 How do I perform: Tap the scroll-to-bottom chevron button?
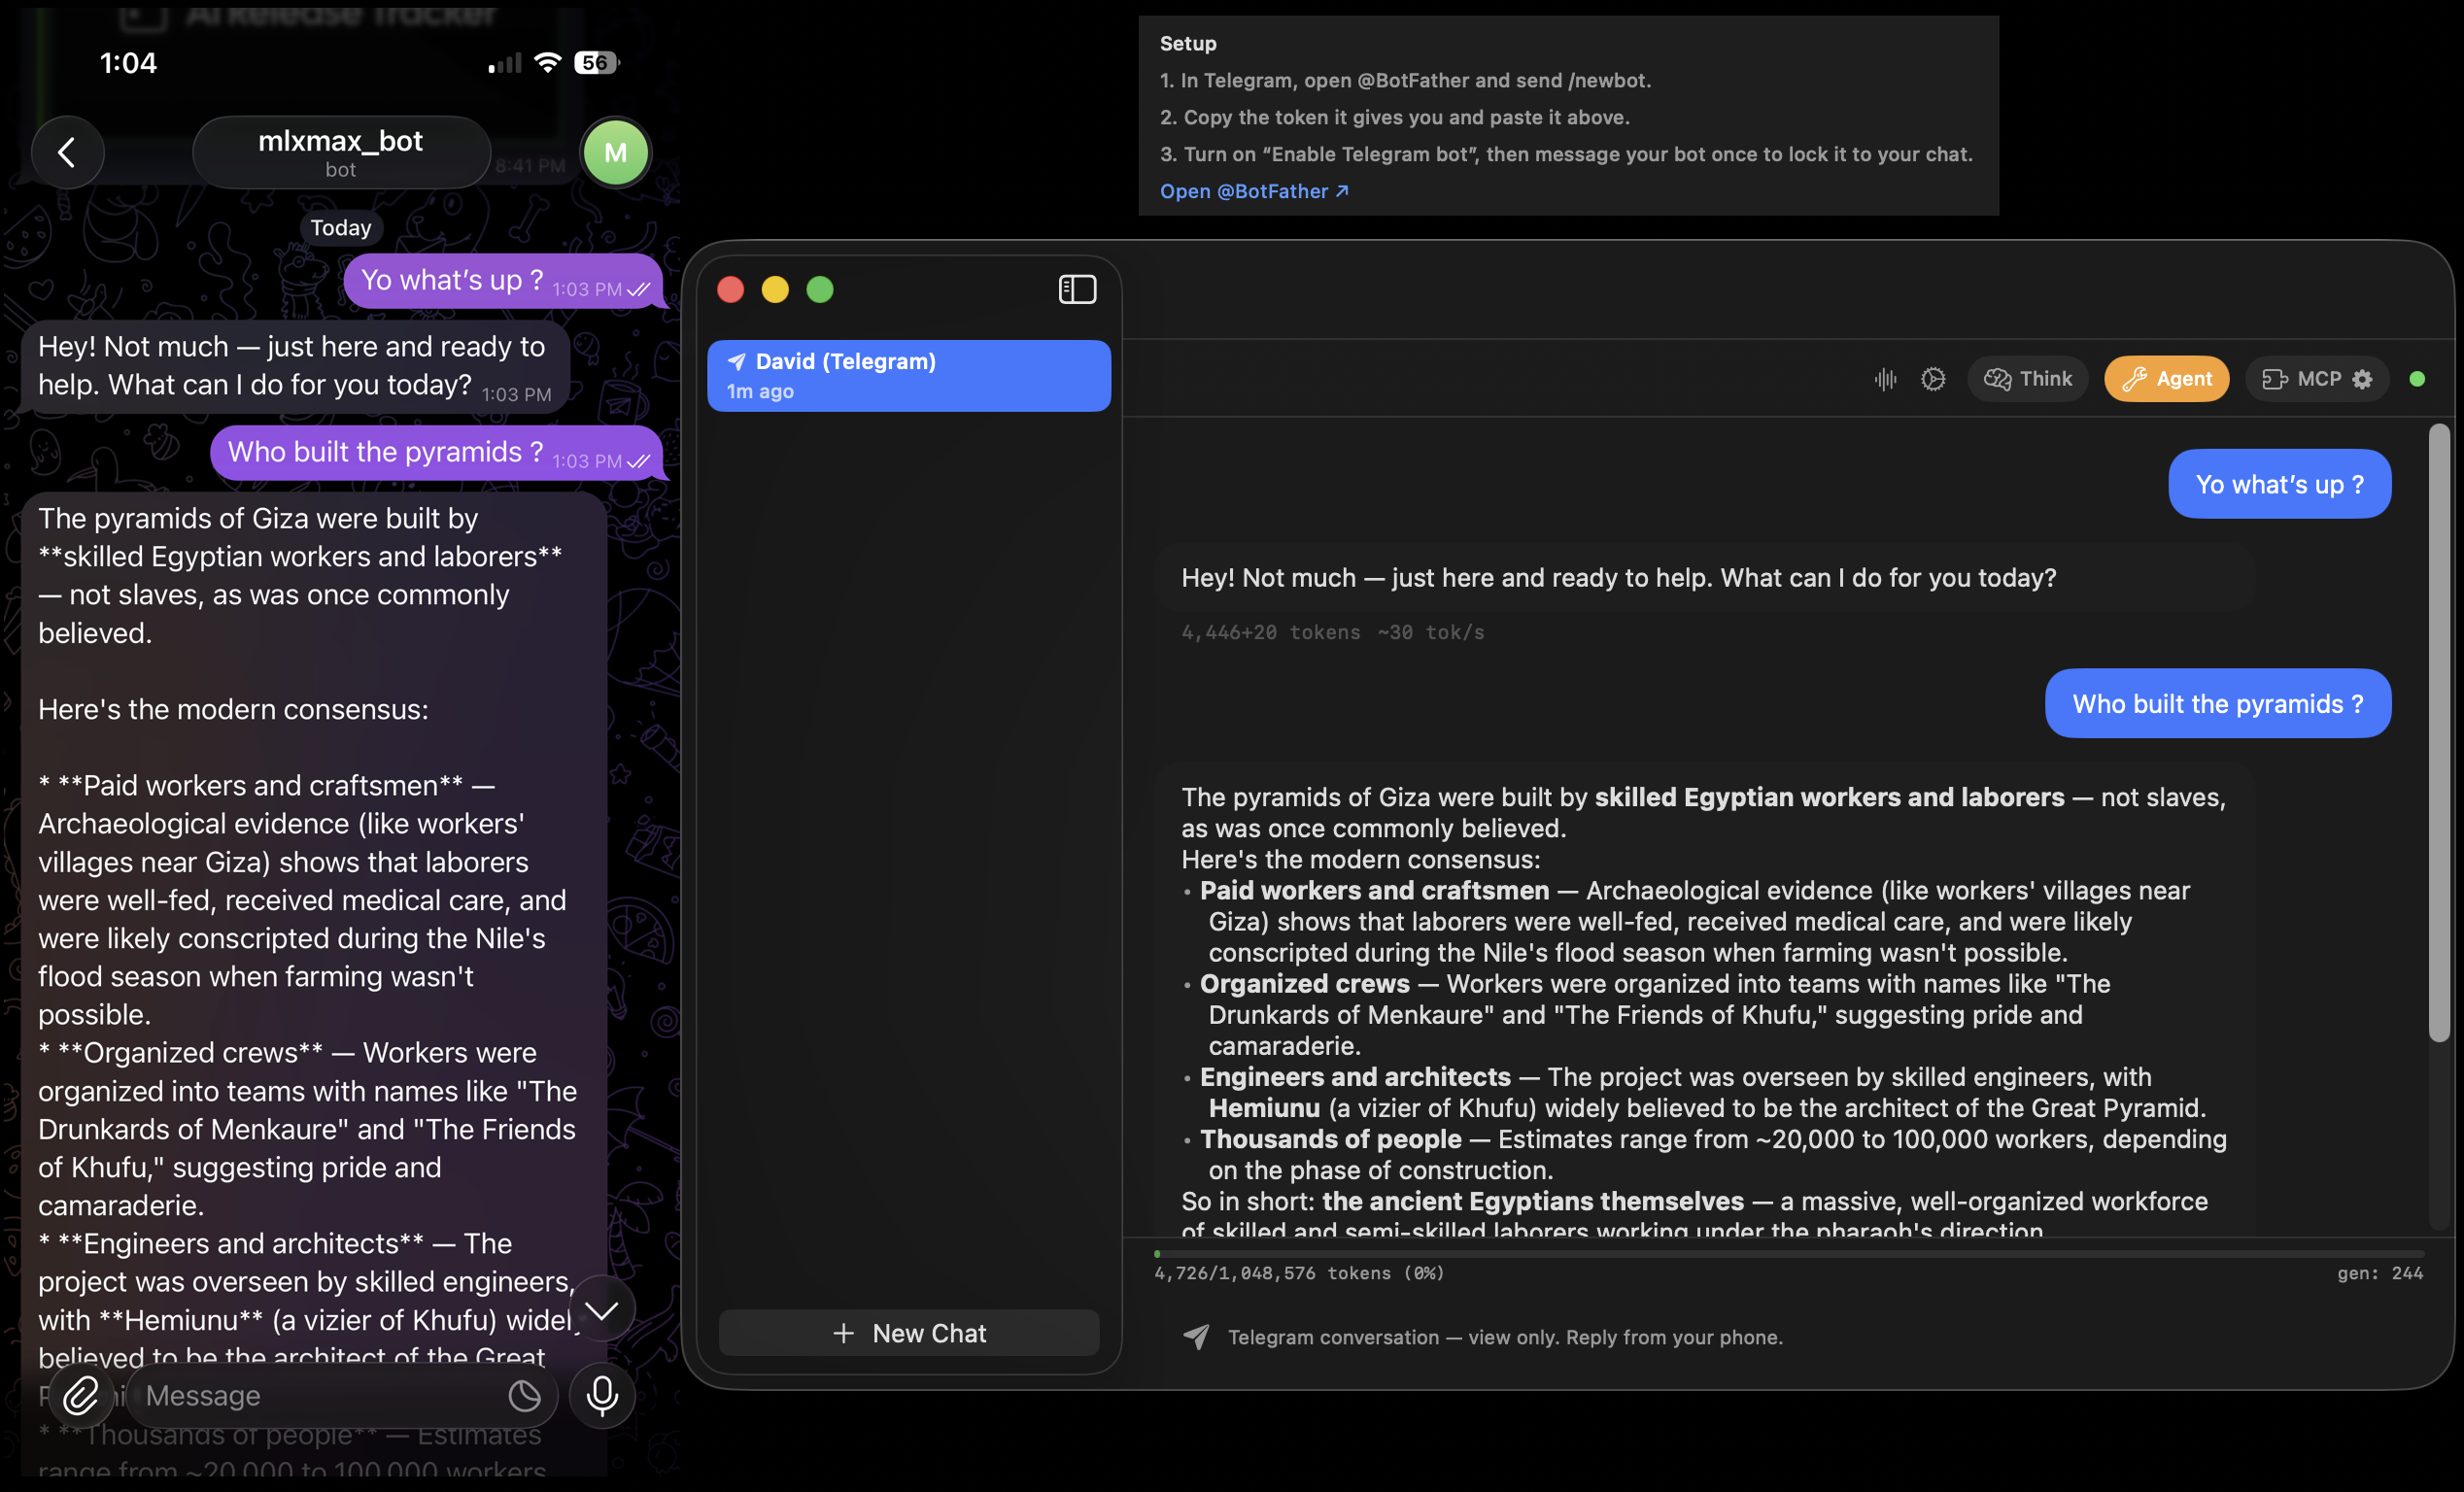(x=602, y=1309)
